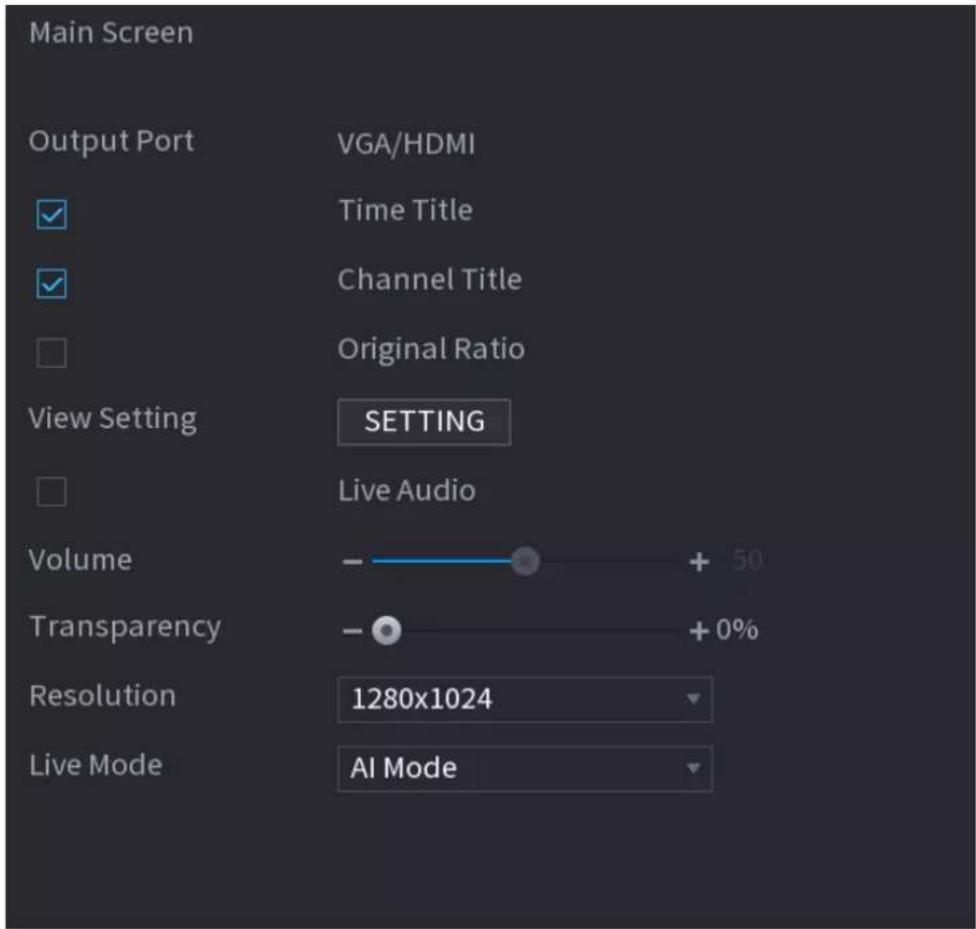Enable the Live Audio checkbox
976x929 pixels.
52,491
